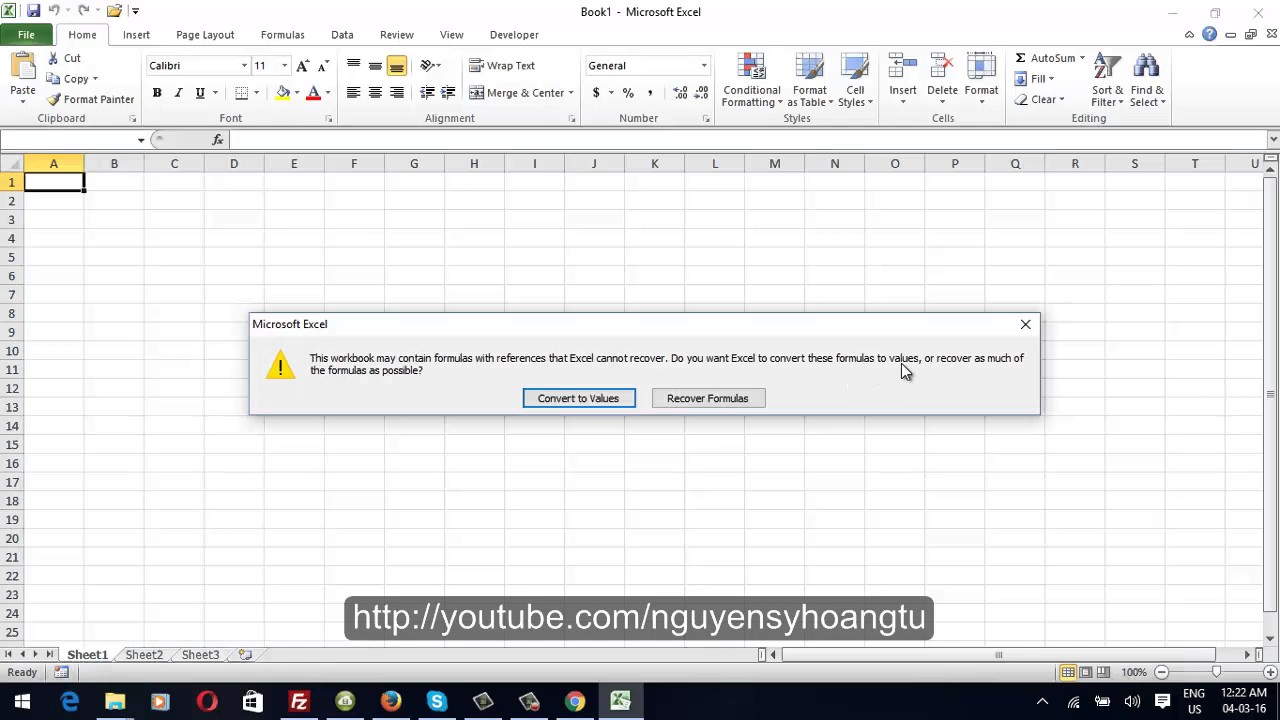Click the Delete cells icon
Screen dimensions: 1280x720
(x=942, y=68)
